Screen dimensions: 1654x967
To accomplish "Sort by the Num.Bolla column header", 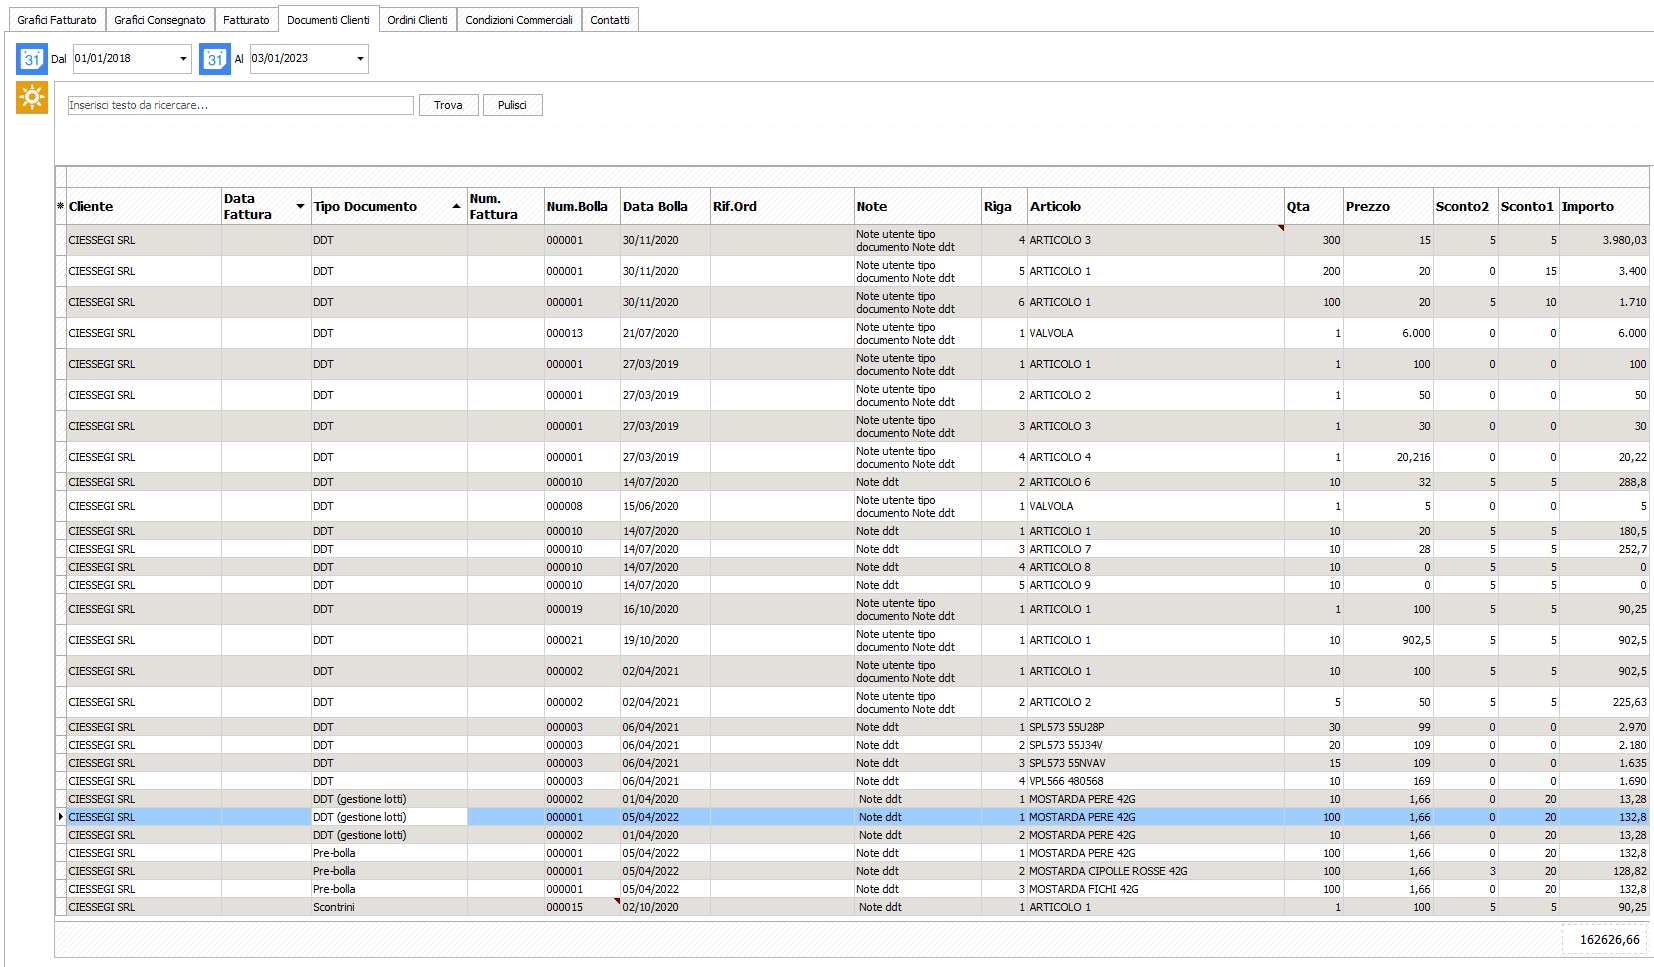I will coord(582,206).
